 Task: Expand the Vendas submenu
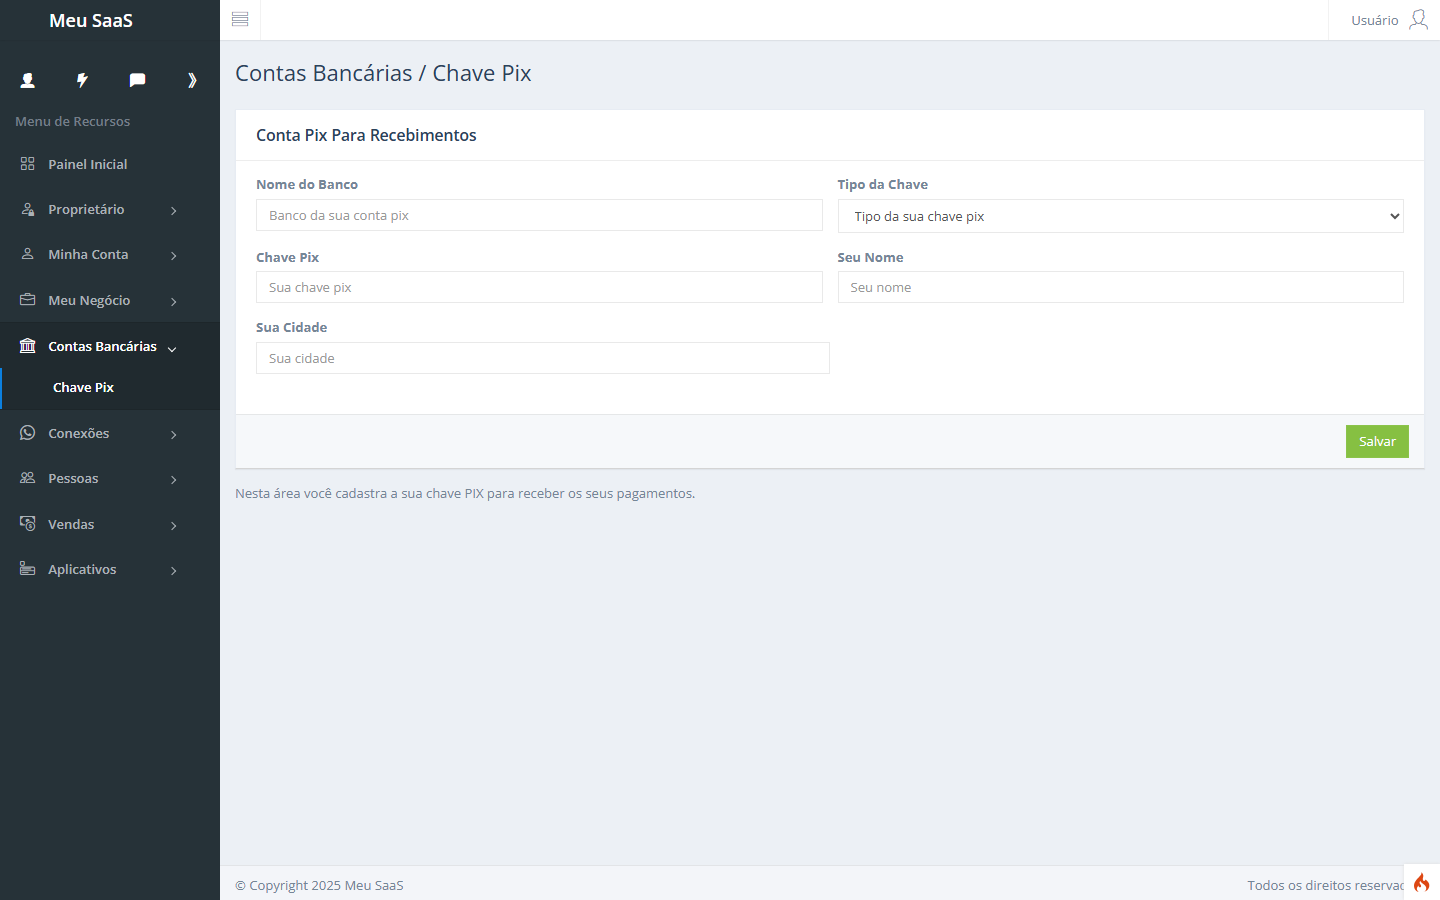pos(110,525)
